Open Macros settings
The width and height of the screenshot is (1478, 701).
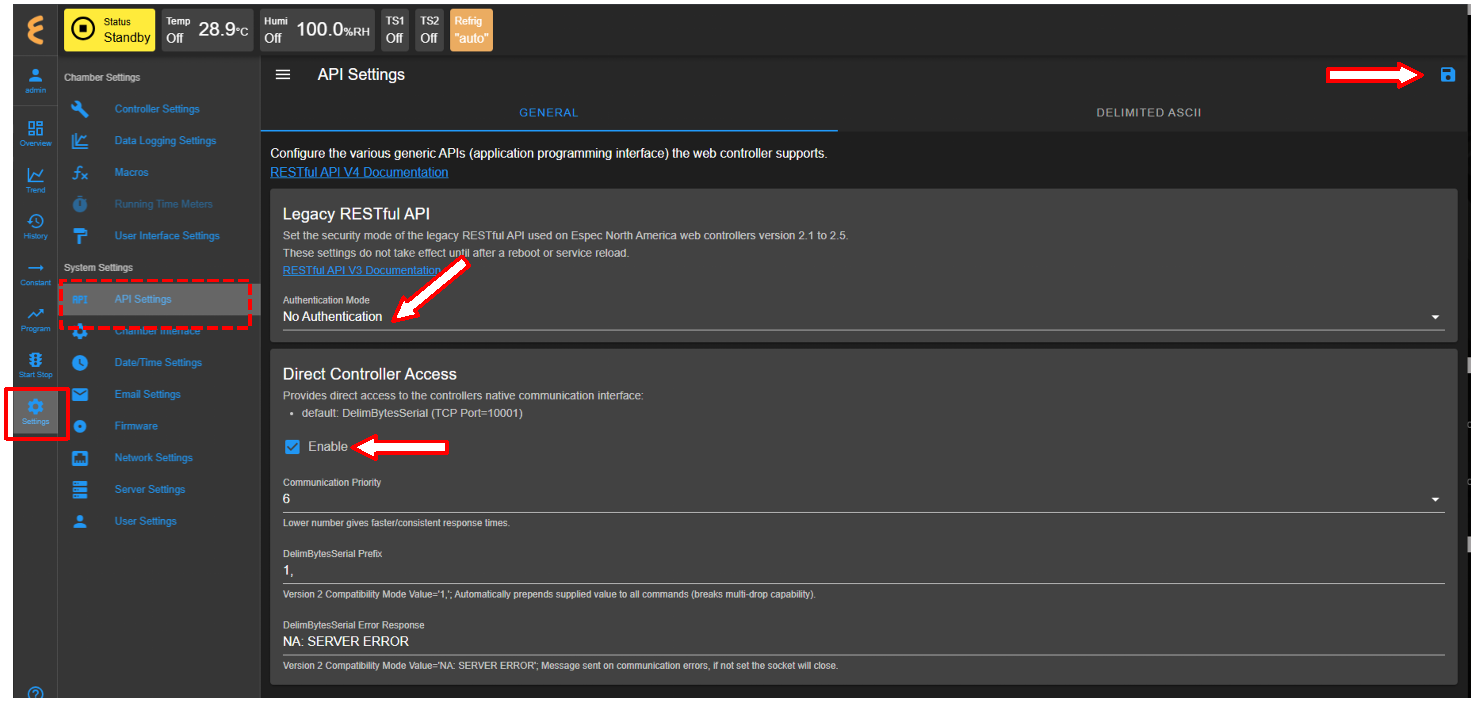click(131, 172)
